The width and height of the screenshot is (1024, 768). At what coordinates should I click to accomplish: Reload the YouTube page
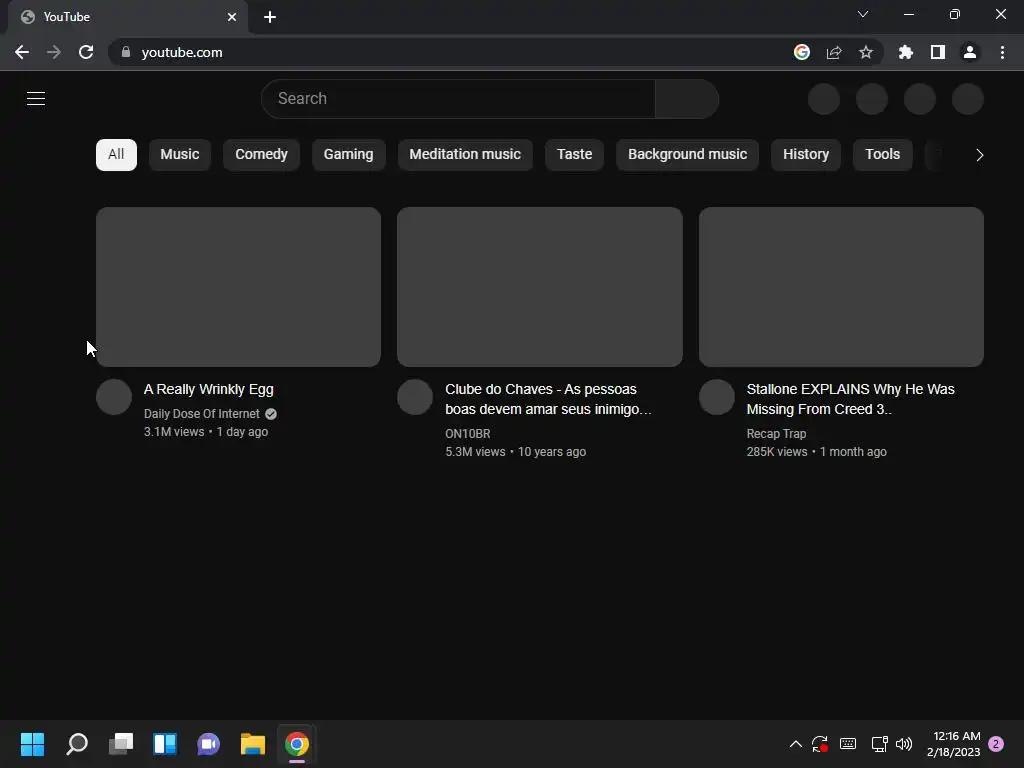click(86, 52)
